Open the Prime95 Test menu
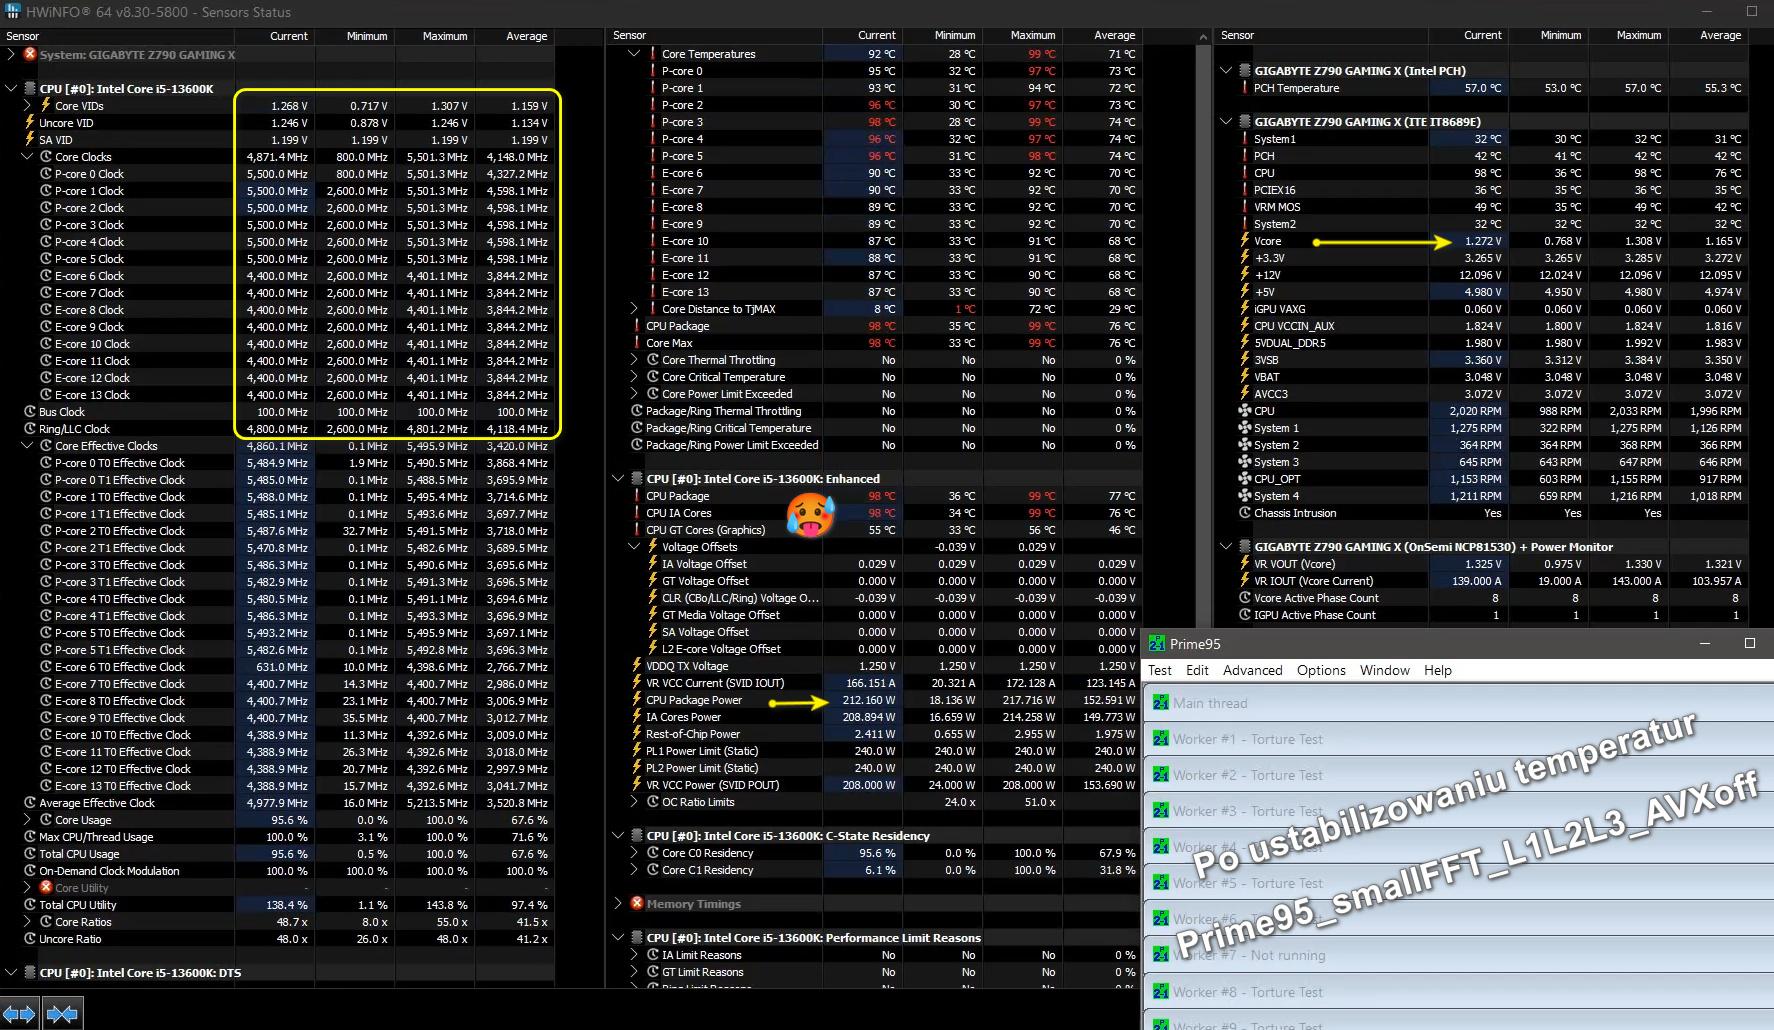Screen dimensions: 1774x1030 (1160, 670)
